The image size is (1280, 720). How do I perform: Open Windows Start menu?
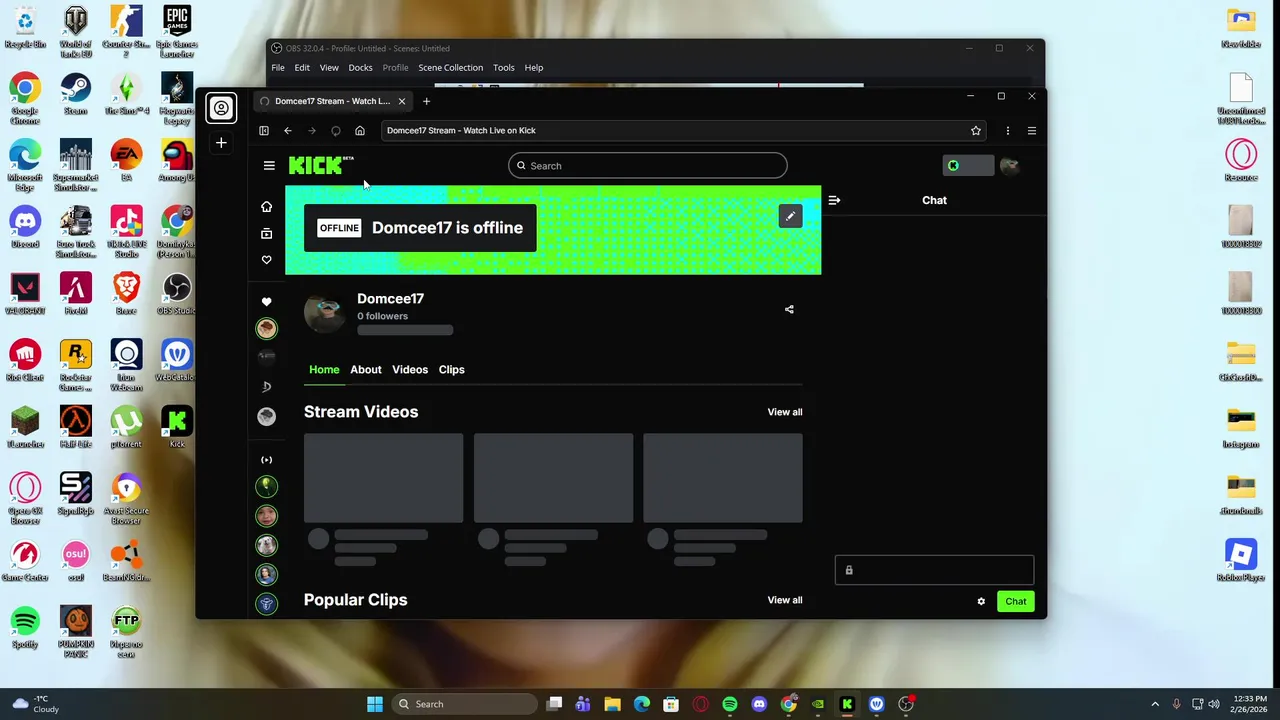click(x=375, y=704)
